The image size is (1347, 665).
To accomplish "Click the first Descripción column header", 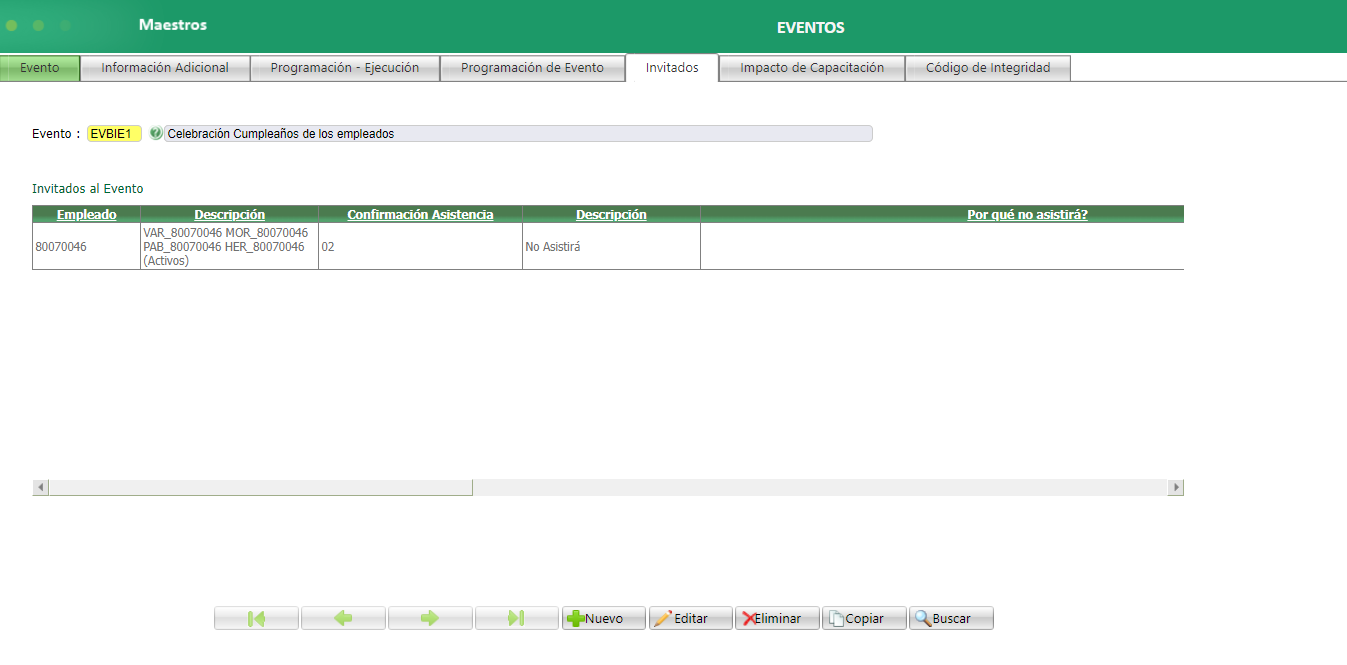I will tap(229, 214).
